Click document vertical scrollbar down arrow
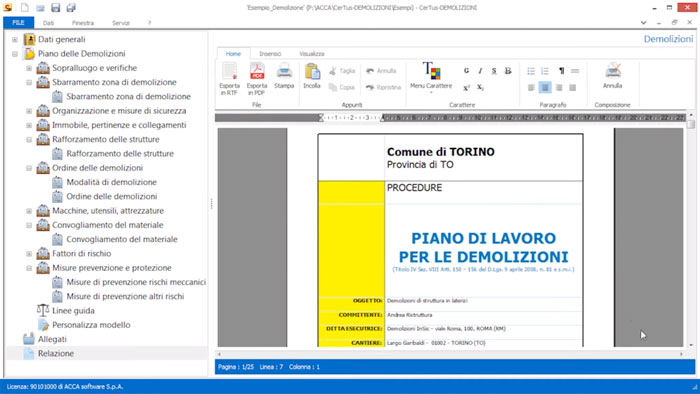Image resolution: width=700 pixels, height=394 pixels. [691, 345]
